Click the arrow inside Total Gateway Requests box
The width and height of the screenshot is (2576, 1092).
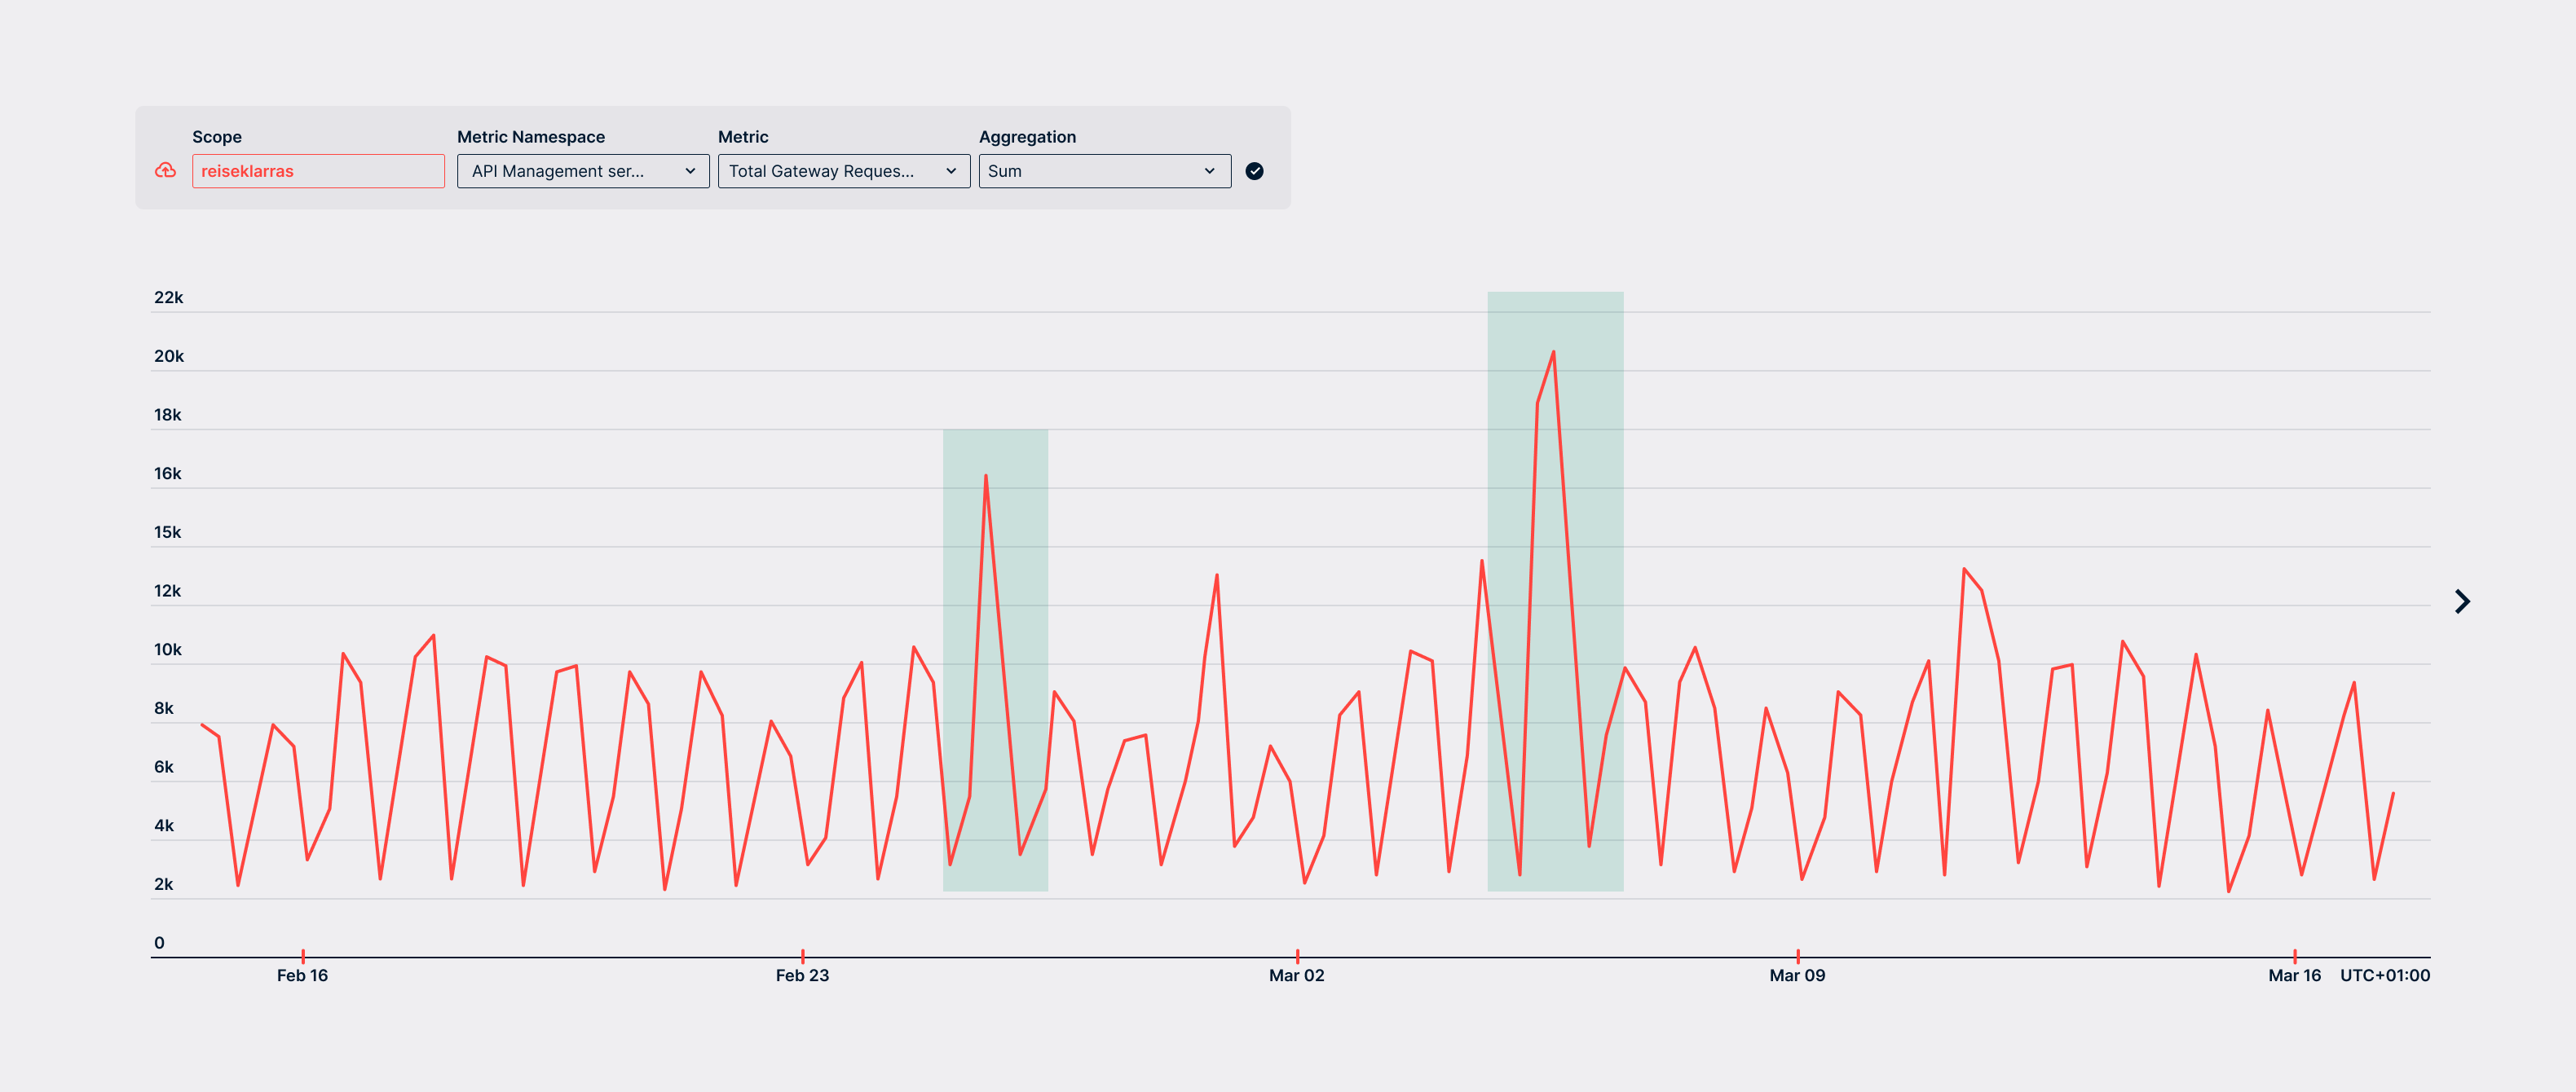pyautogui.click(x=951, y=171)
